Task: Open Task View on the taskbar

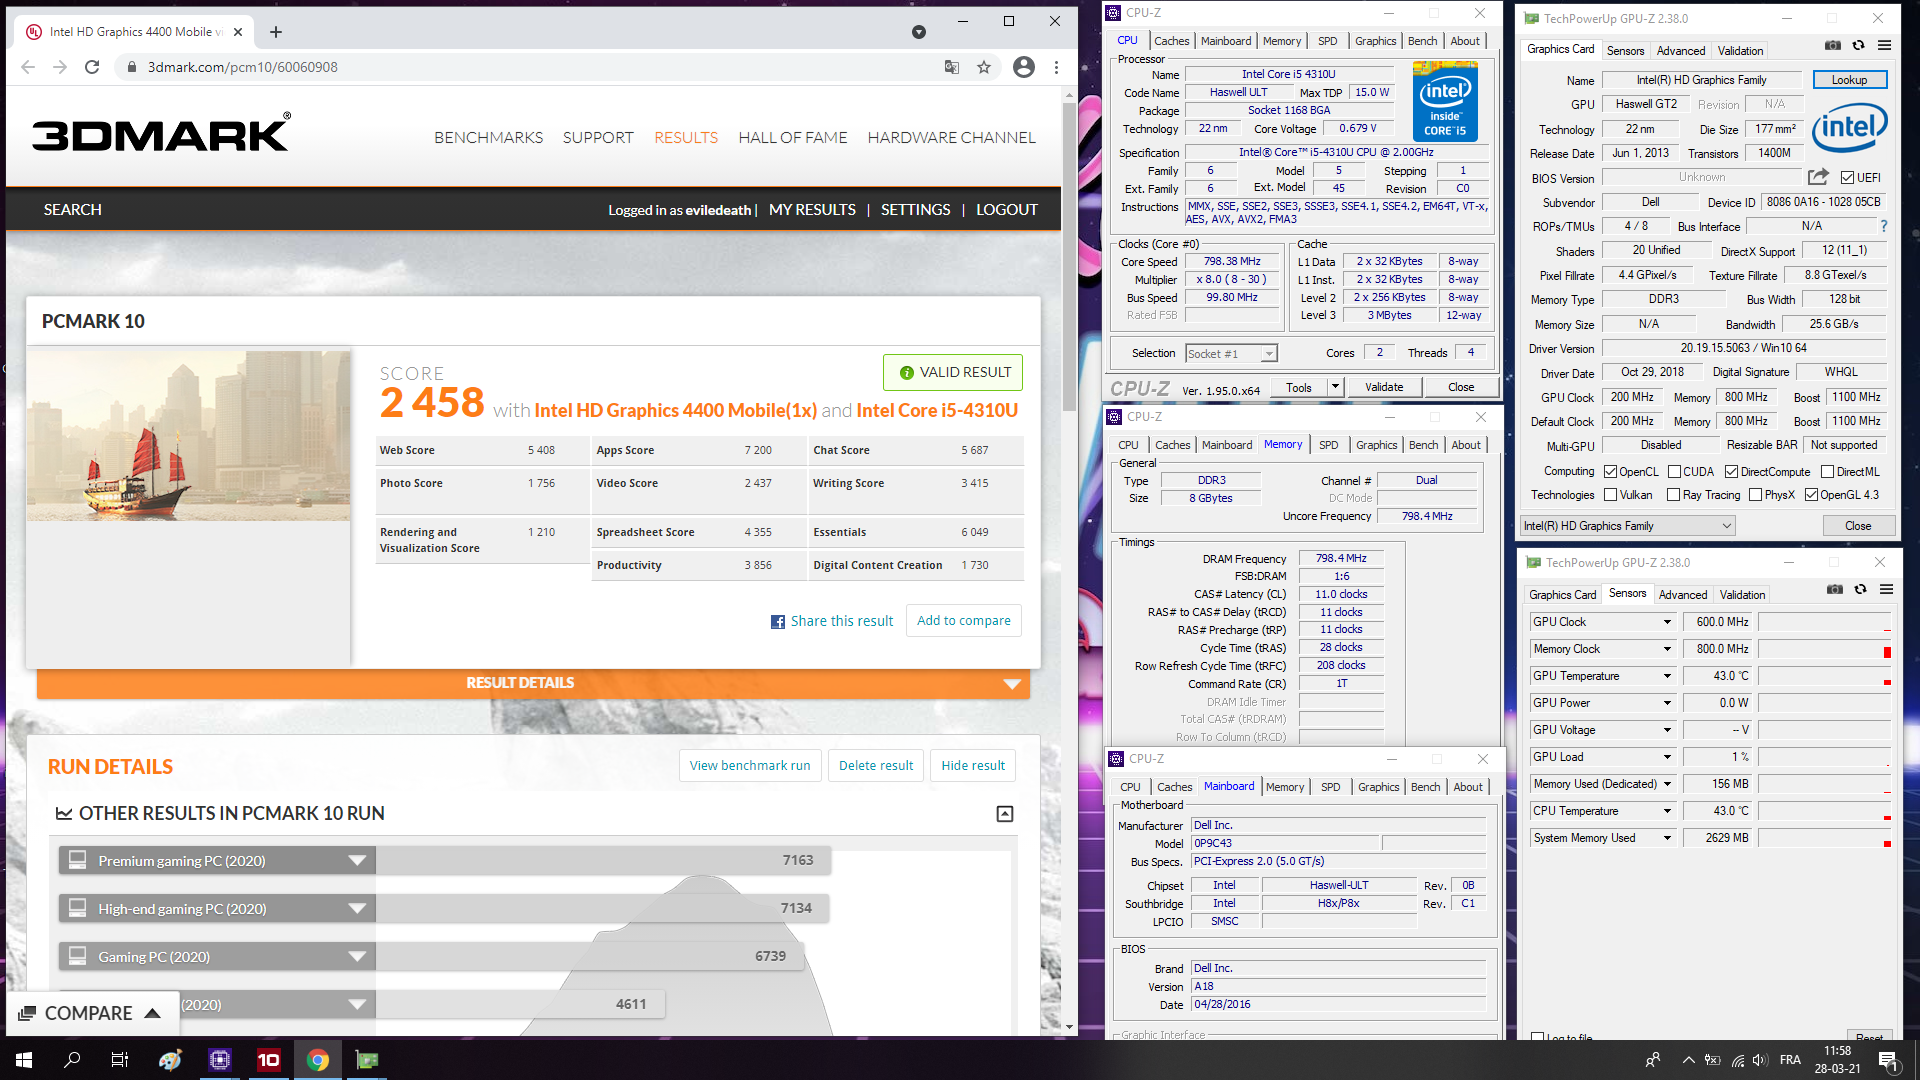Action: pyautogui.click(x=120, y=1060)
